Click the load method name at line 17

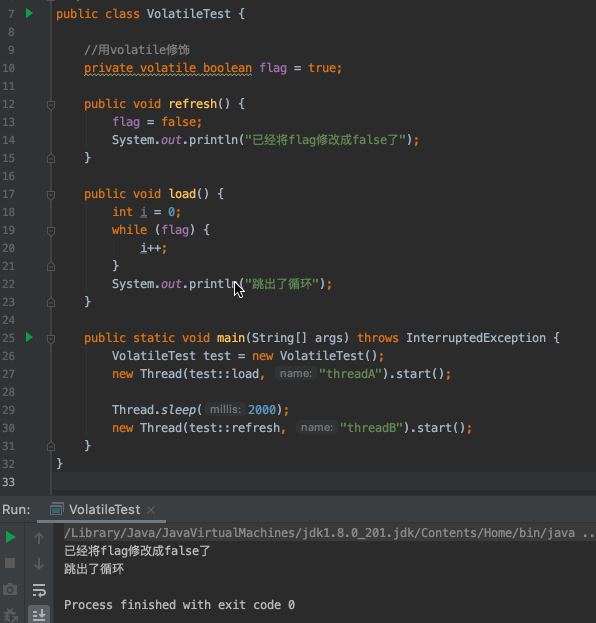coord(182,194)
